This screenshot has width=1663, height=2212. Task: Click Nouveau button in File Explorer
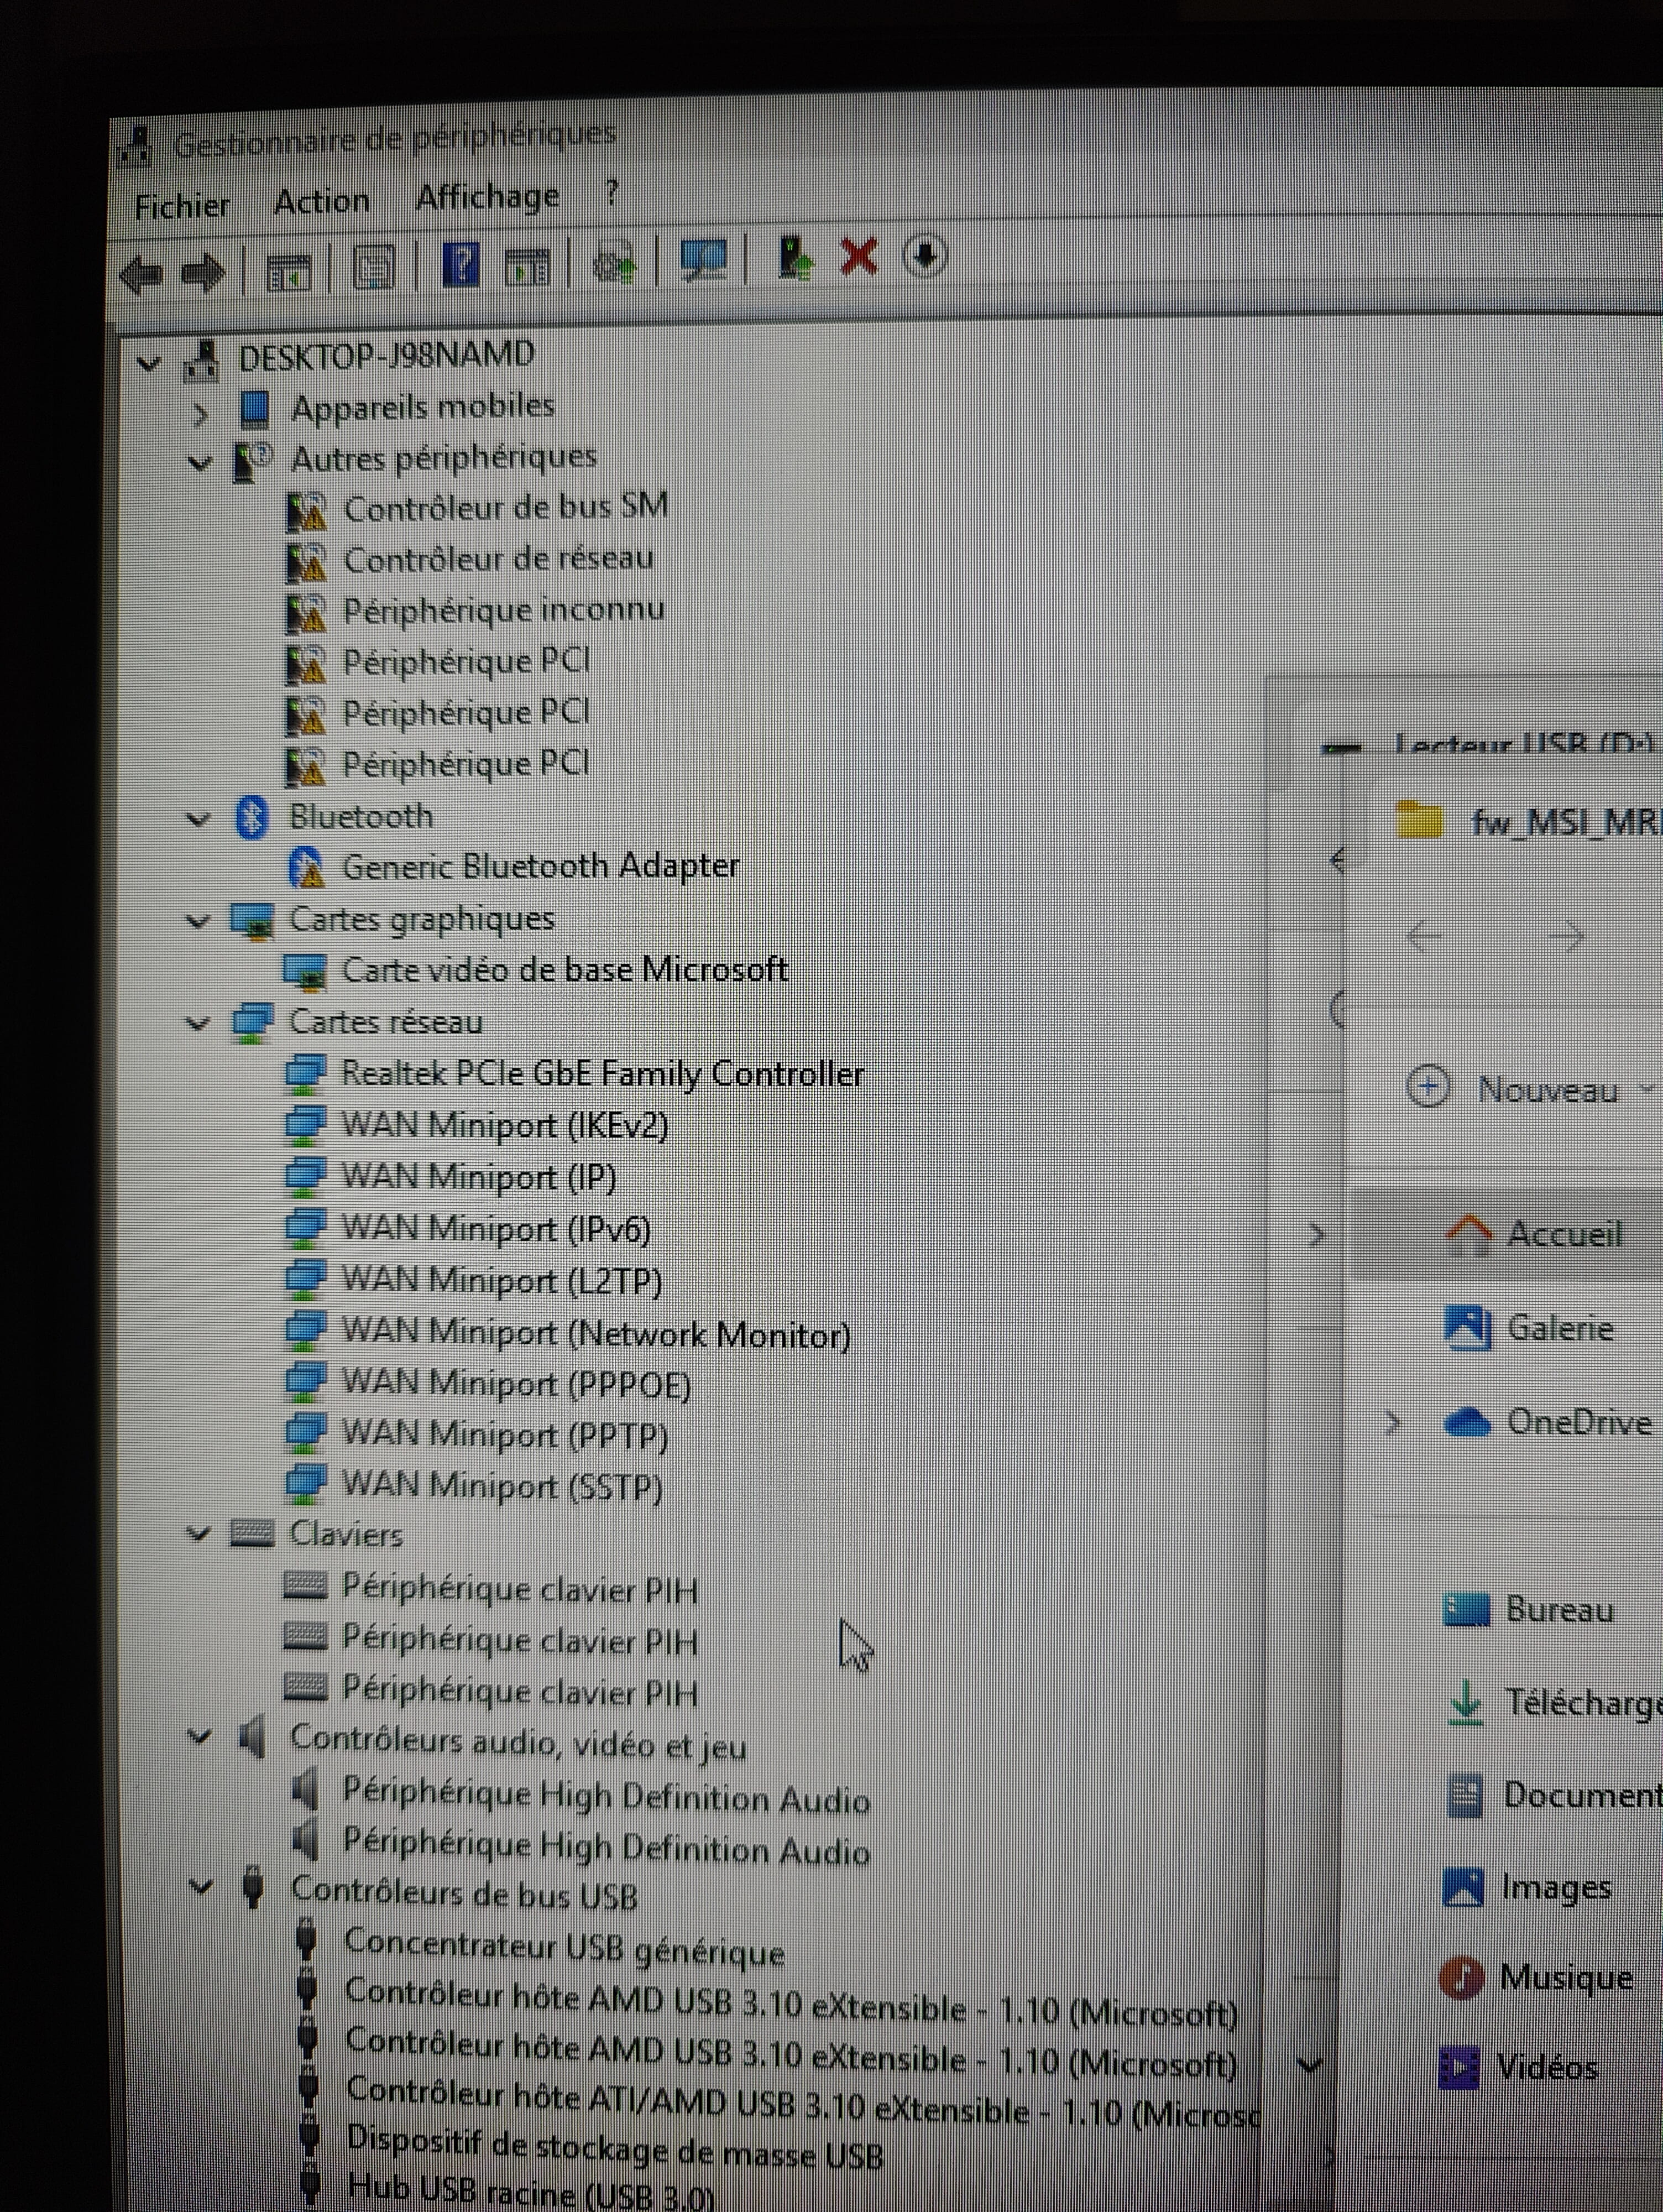click(x=1527, y=1088)
